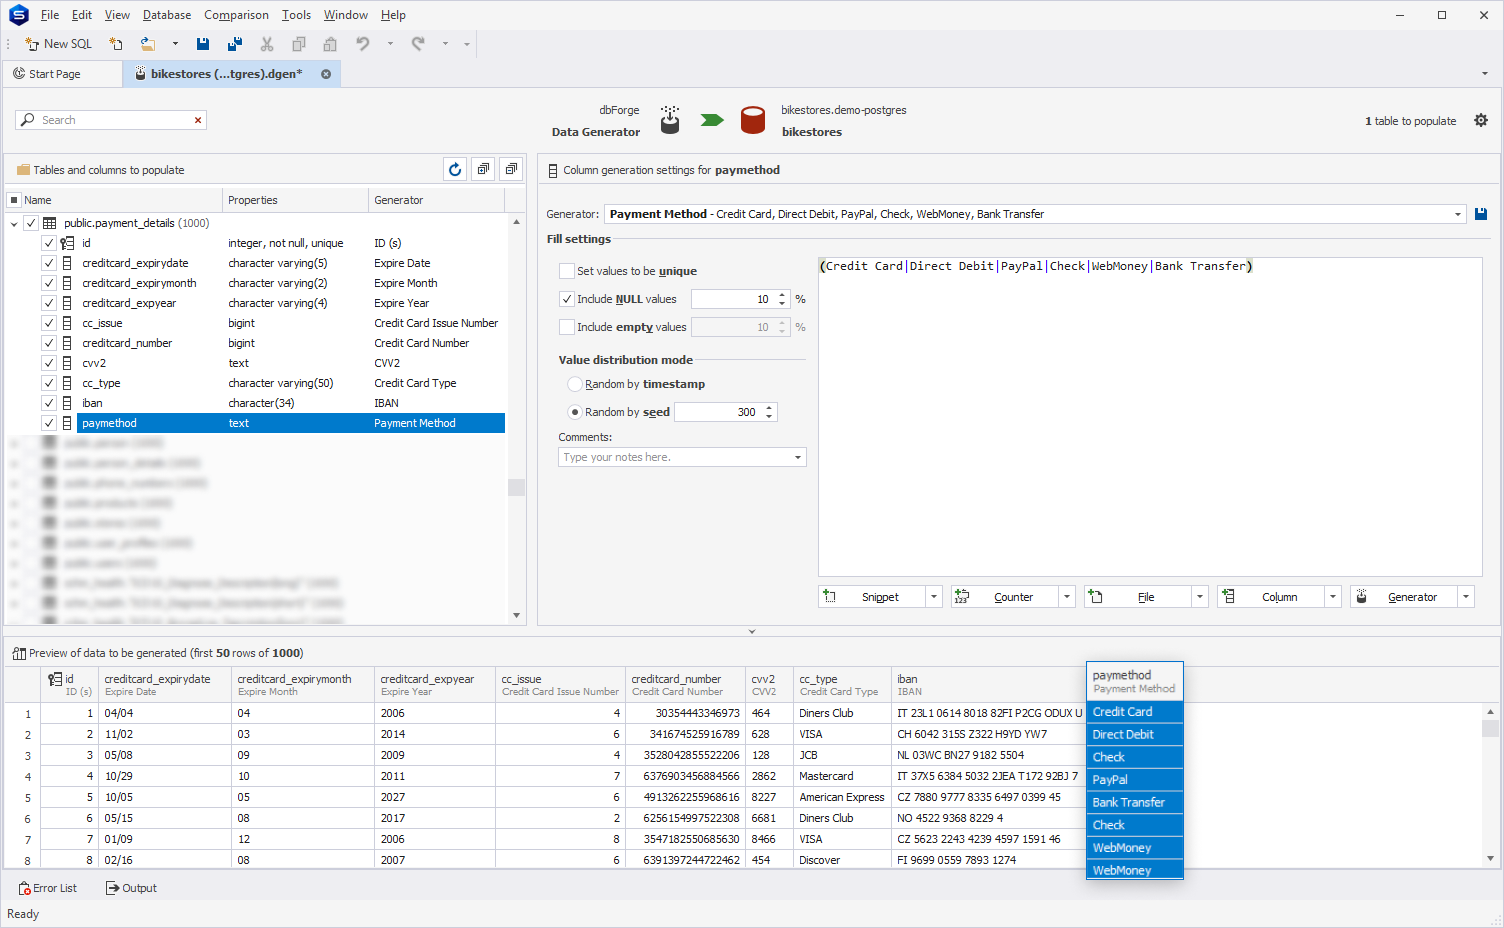
Task: Open the Column button dropdown arrow
Action: tap(1333, 597)
